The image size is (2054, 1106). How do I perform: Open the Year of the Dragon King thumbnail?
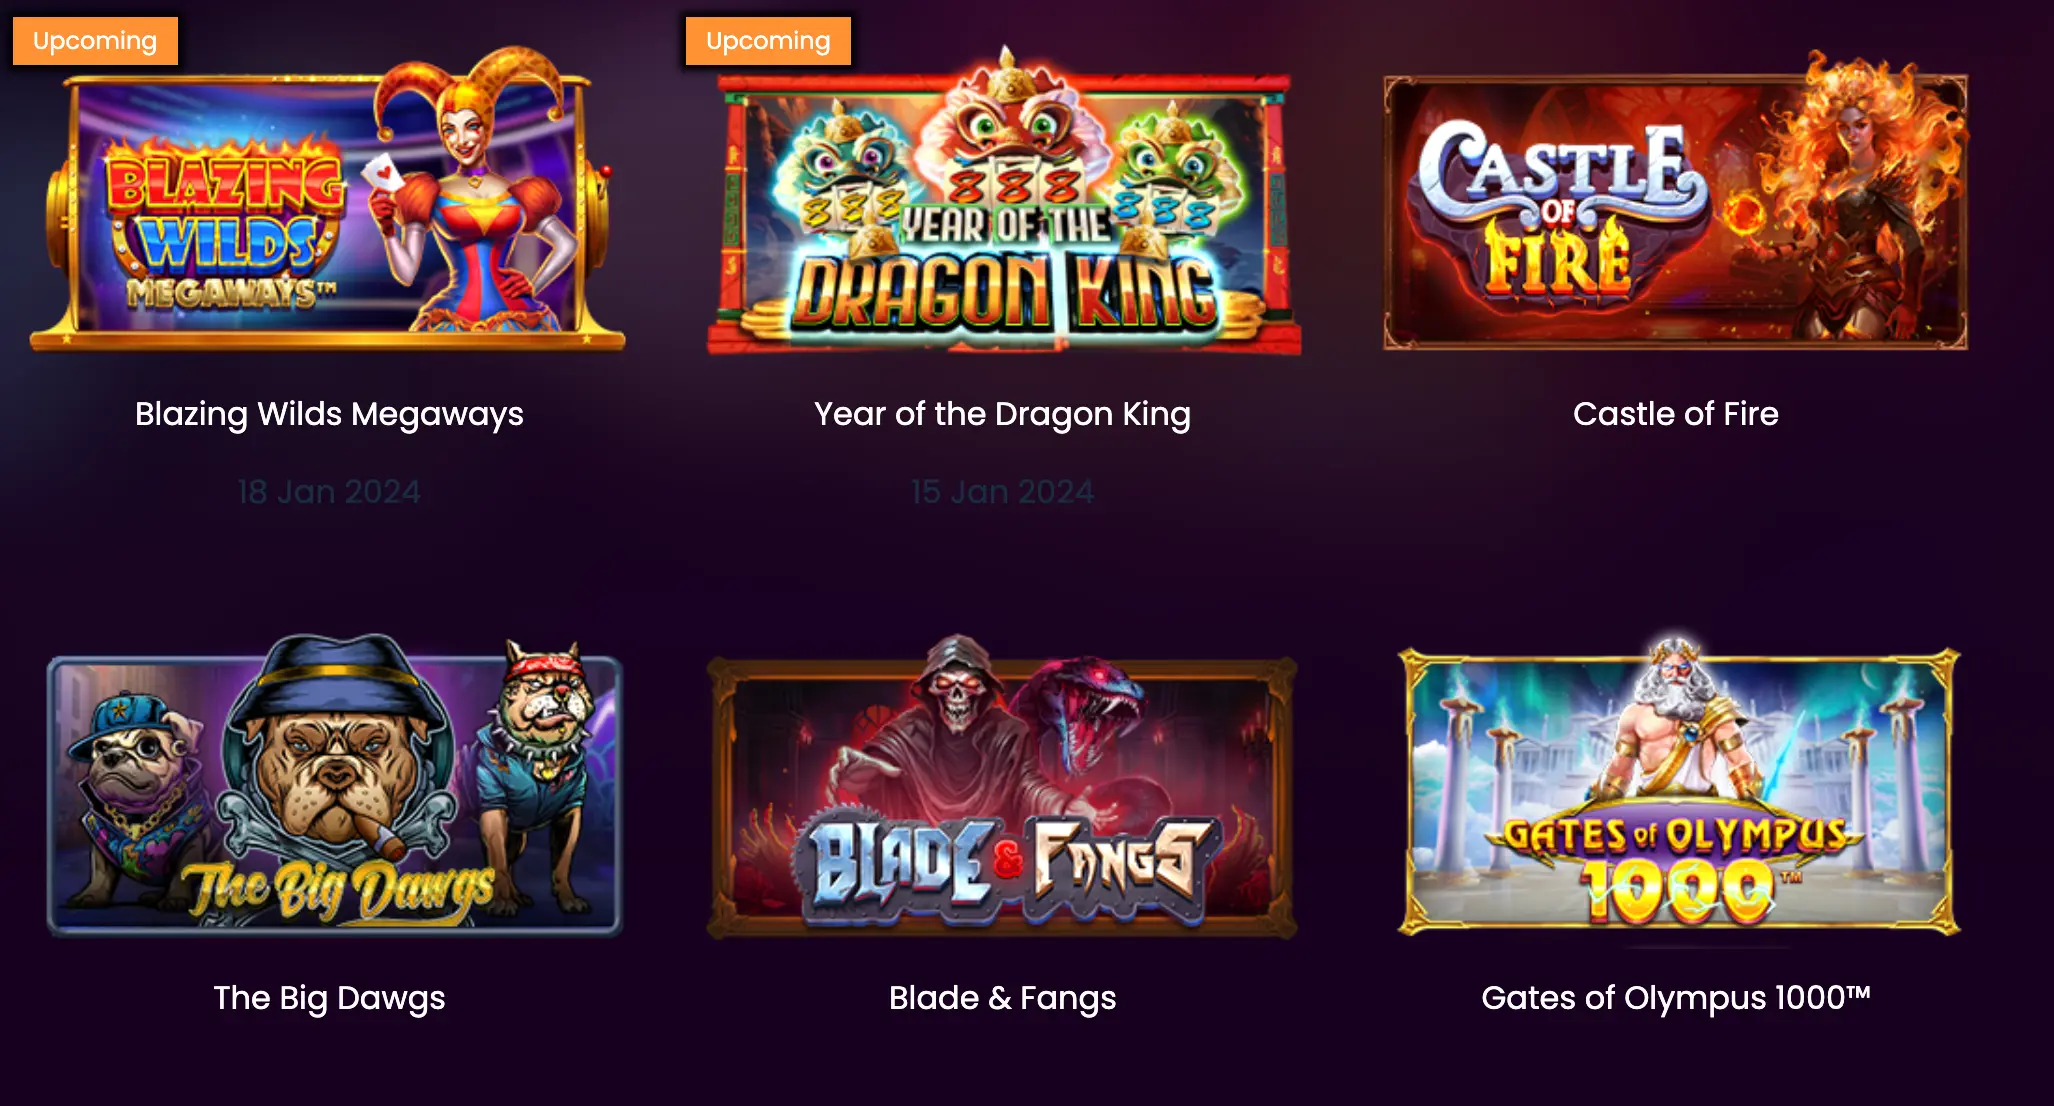(x=1003, y=200)
